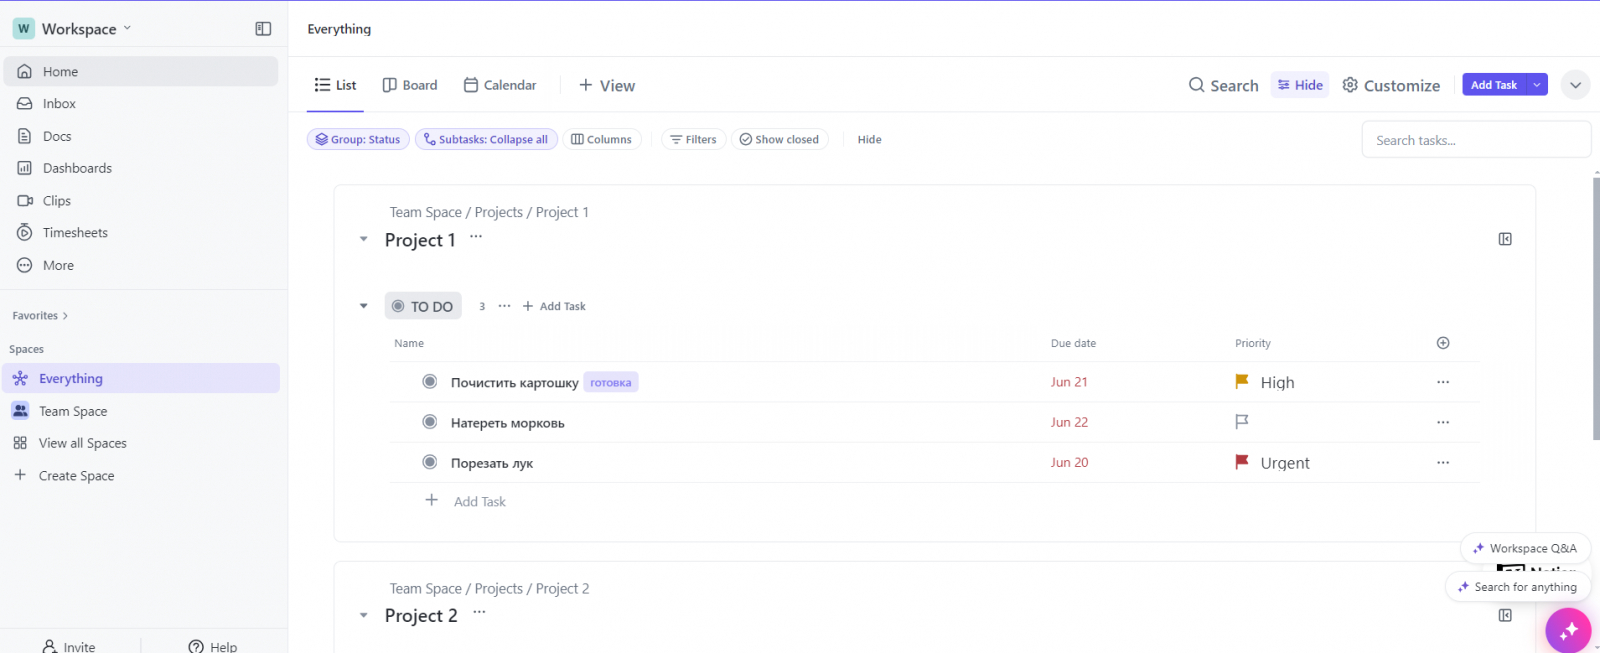Image resolution: width=1600 pixels, height=653 pixels.
Task: Open the Add Task dropdown arrow
Action: click(x=1537, y=85)
